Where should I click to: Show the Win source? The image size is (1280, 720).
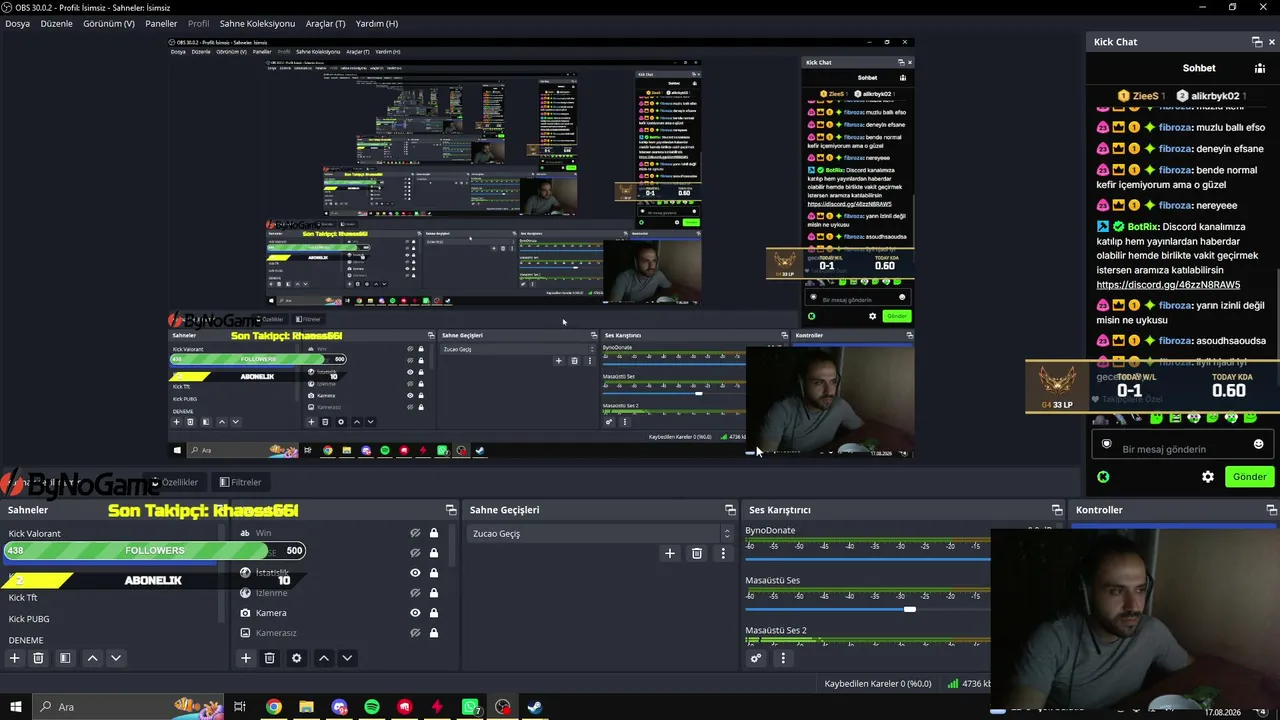click(x=415, y=533)
